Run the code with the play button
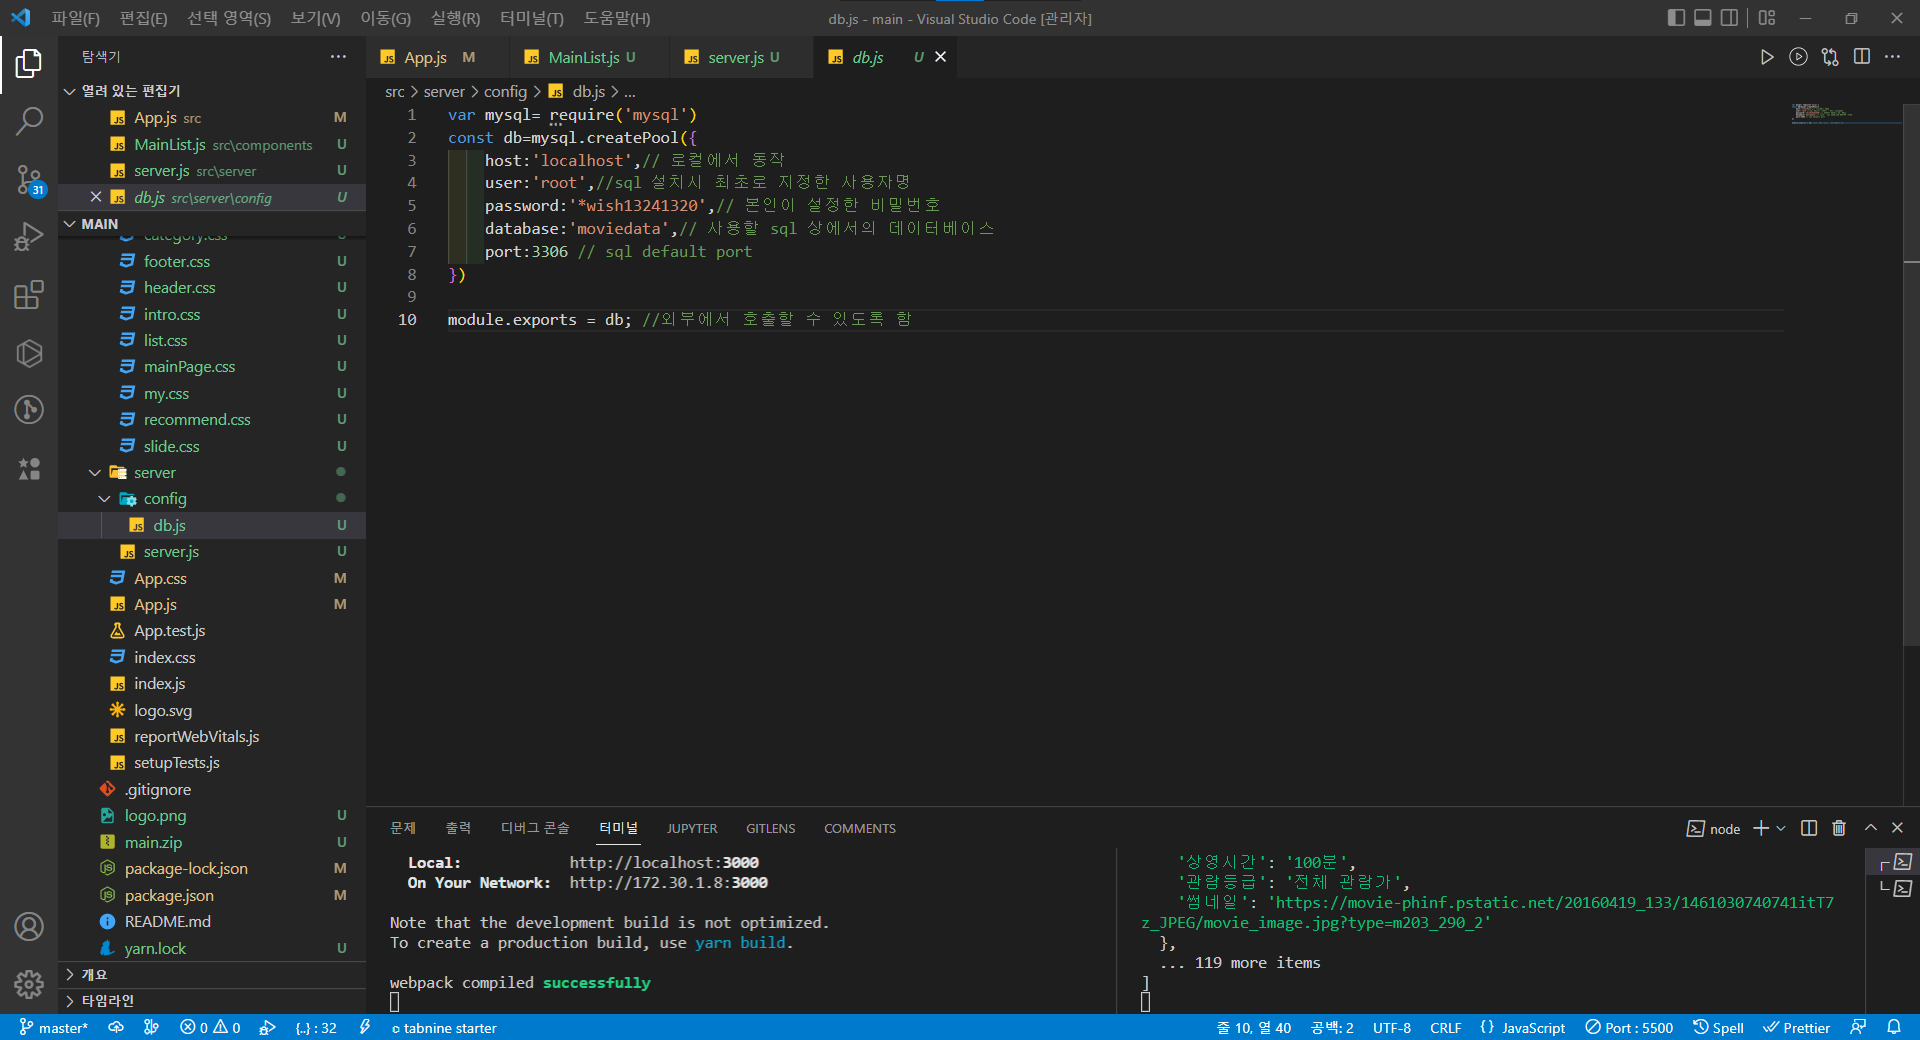This screenshot has width=1920, height=1040. click(1767, 57)
